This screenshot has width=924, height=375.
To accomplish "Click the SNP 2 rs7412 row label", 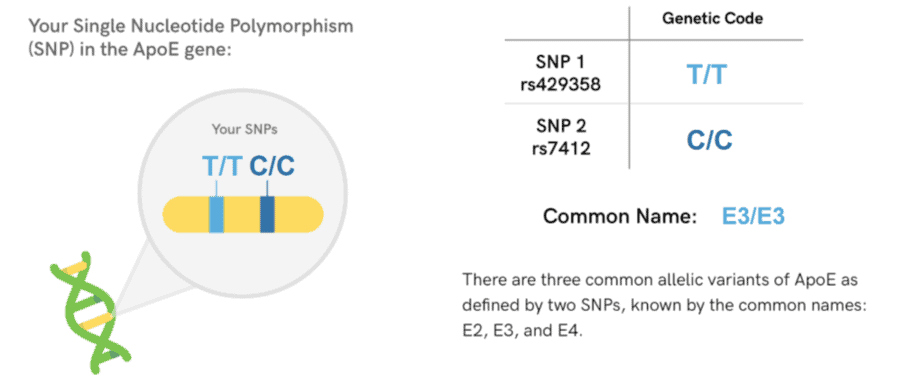I will click(x=562, y=136).
